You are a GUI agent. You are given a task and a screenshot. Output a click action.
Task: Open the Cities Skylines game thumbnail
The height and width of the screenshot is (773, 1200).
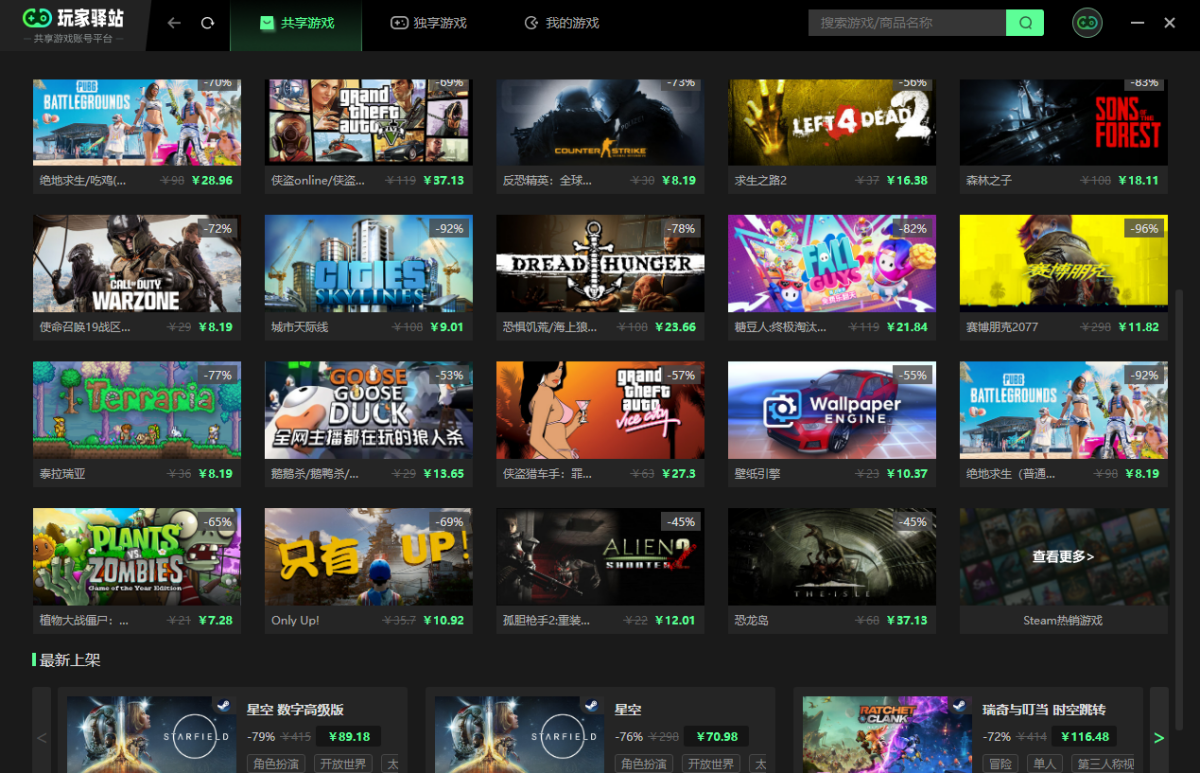coord(369,264)
